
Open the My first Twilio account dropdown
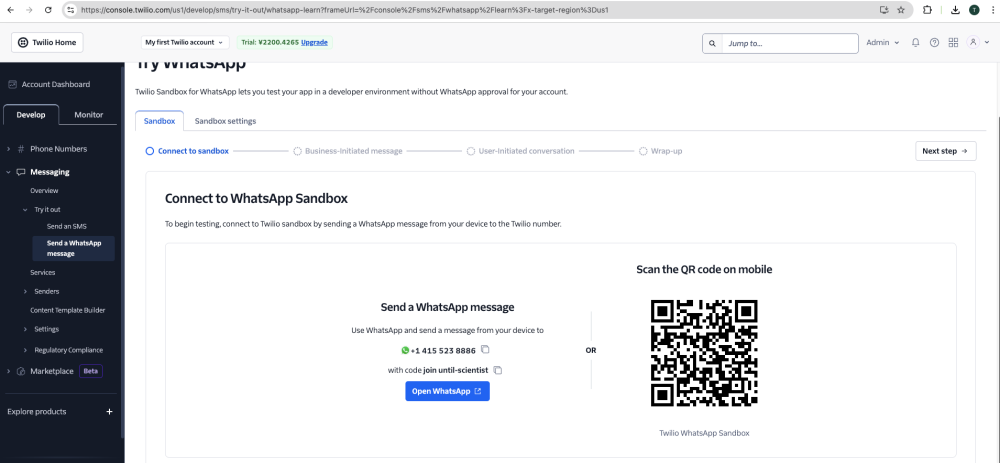[x=186, y=43]
